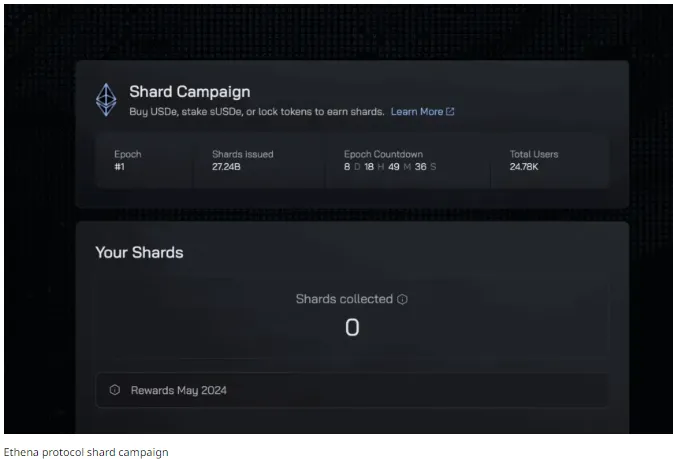Click the Total Users label
673x459 pixels.
point(534,154)
